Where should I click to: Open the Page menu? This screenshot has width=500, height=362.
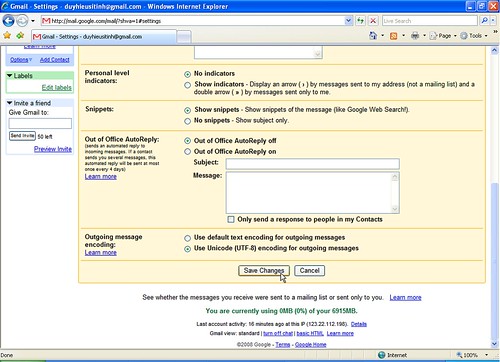click(x=443, y=36)
